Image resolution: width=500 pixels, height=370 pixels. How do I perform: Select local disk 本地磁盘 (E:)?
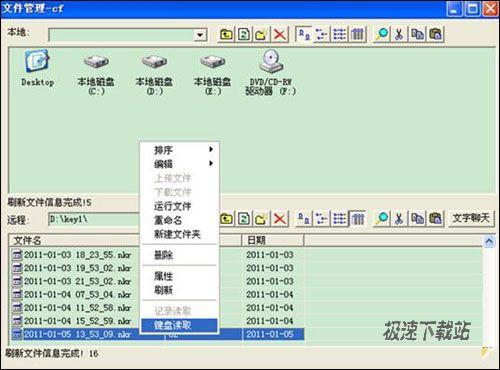pyautogui.click(x=212, y=74)
